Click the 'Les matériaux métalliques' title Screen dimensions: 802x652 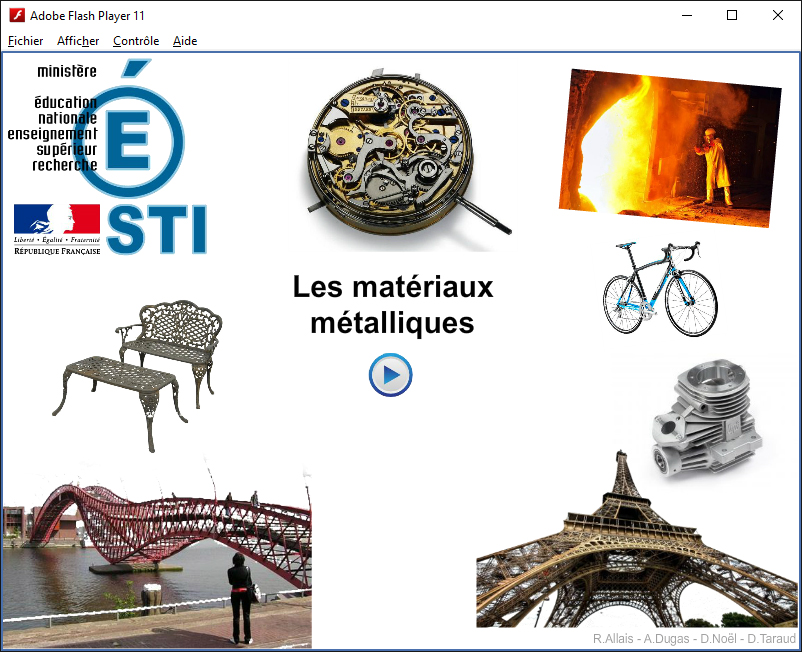pyautogui.click(x=392, y=305)
